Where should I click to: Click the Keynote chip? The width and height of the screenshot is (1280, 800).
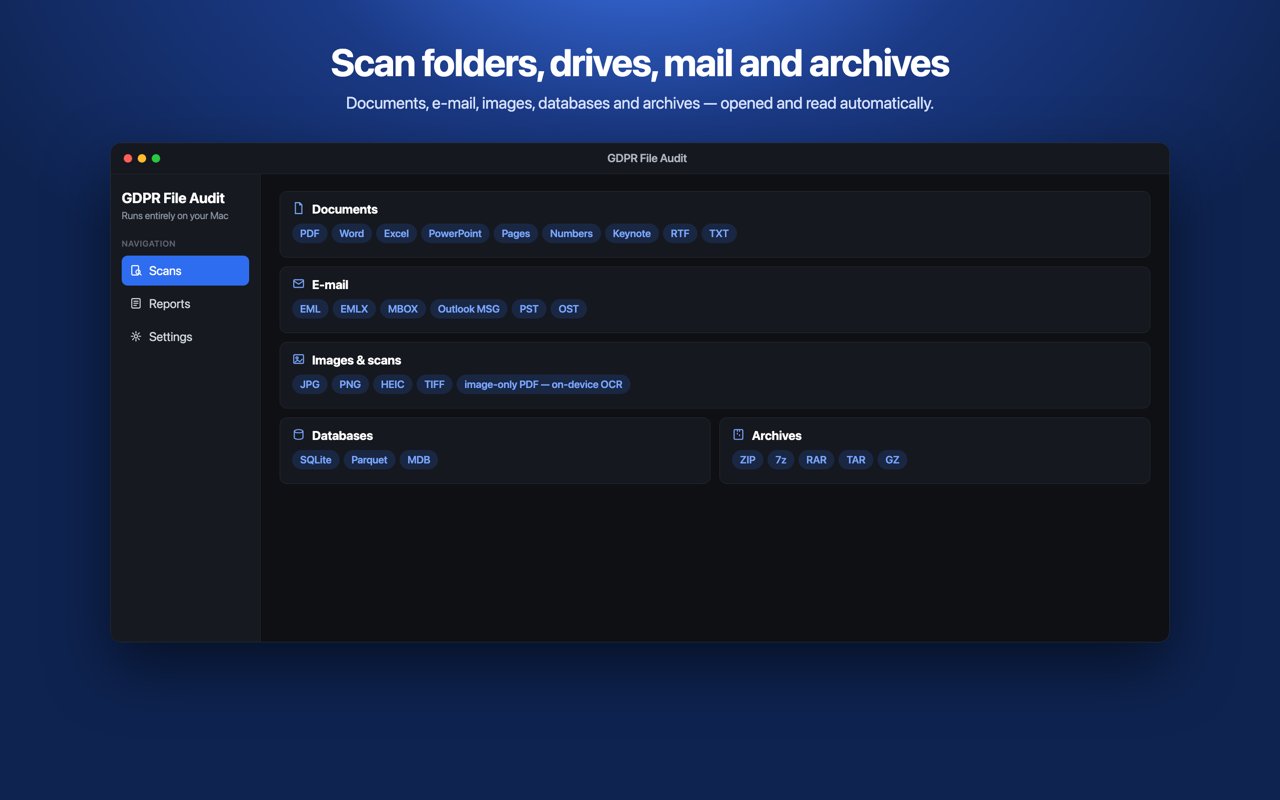(632, 234)
